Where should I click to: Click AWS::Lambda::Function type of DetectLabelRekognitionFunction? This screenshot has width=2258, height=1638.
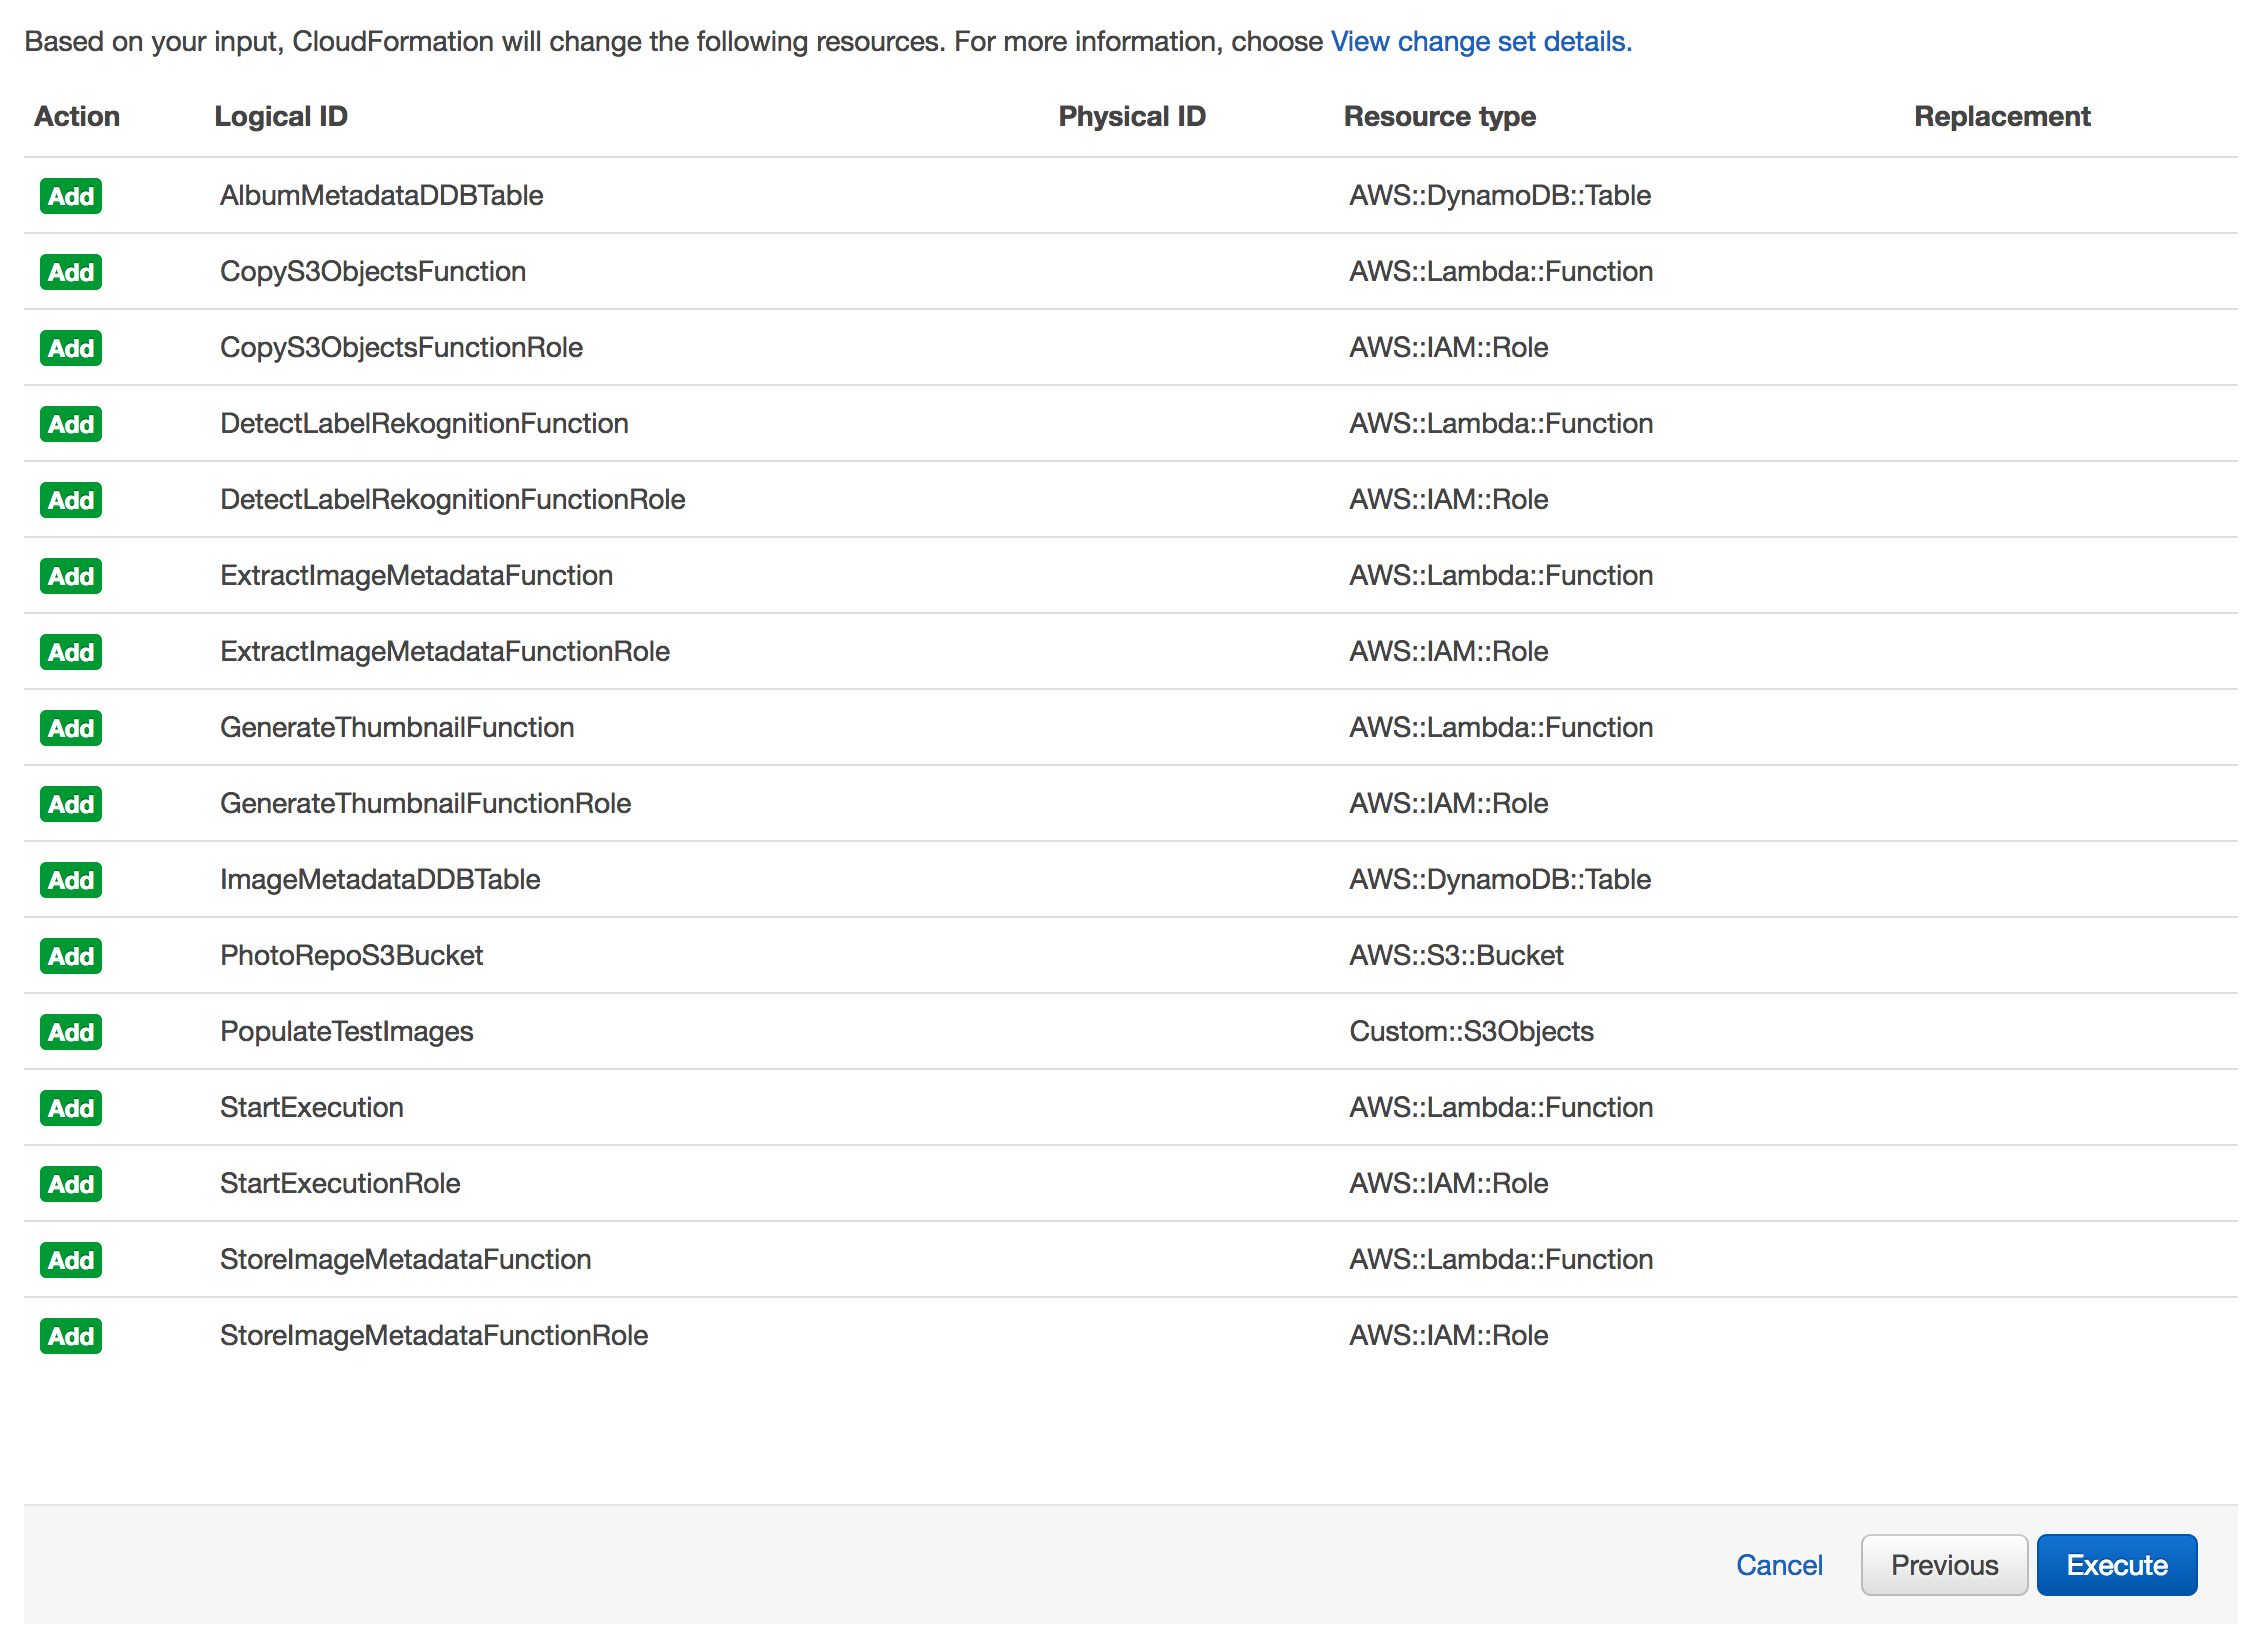tap(1500, 423)
